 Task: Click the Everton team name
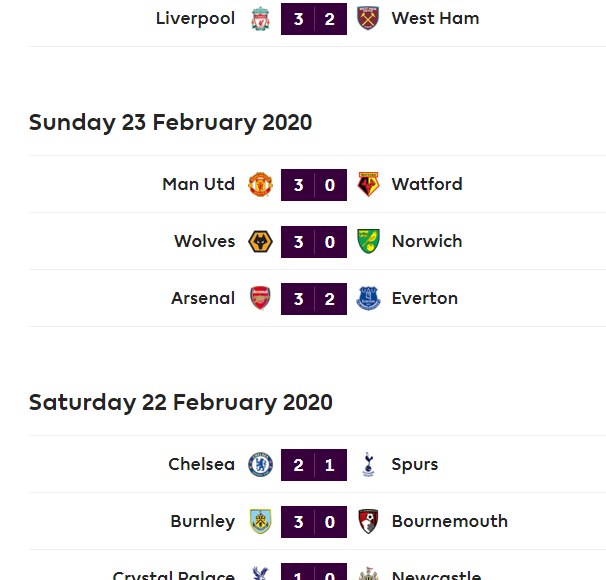[x=425, y=298]
